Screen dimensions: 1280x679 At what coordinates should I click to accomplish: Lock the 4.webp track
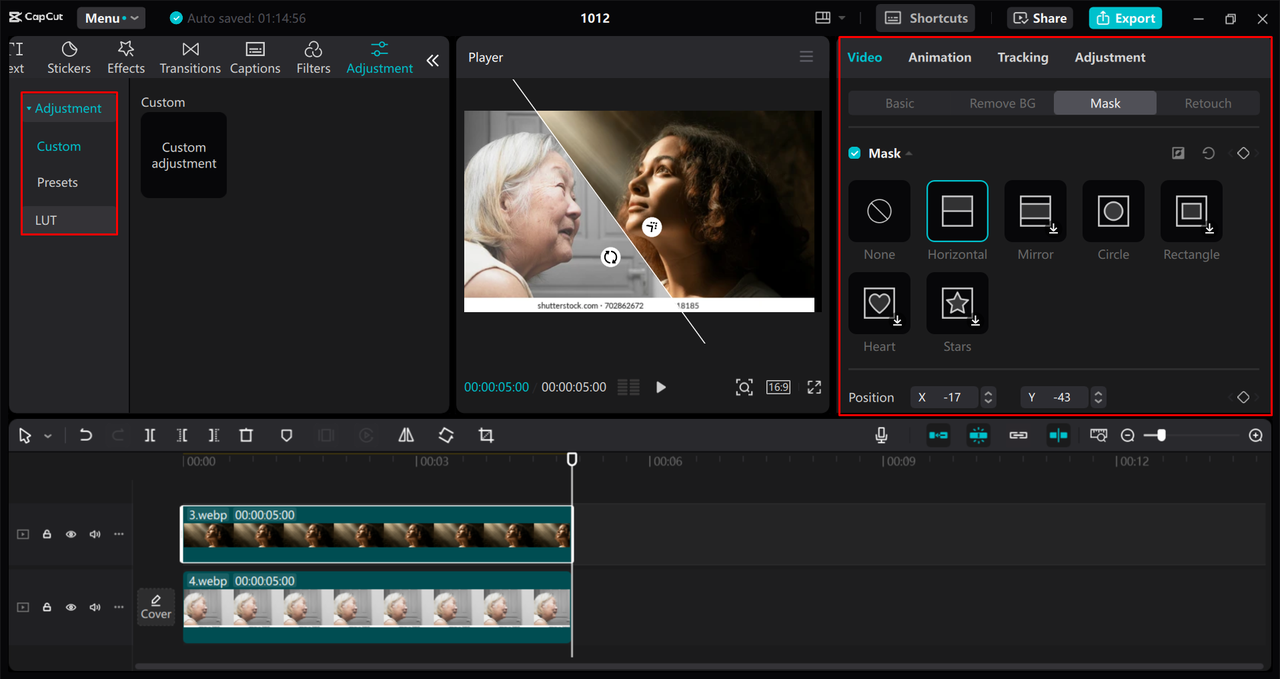pyautogui.click(x=47, y=607)
